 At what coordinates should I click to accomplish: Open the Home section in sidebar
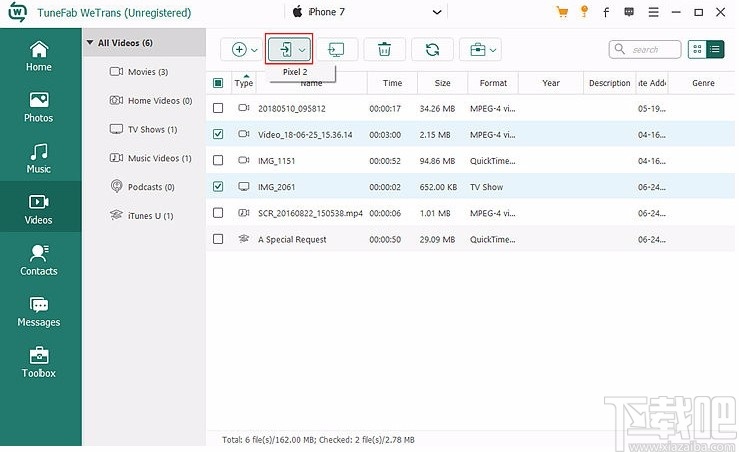click(x=39, y=56)
